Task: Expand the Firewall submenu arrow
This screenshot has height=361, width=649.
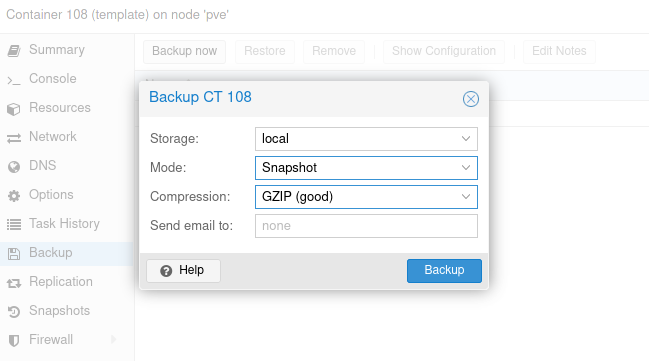Action: tap(113, 340)
